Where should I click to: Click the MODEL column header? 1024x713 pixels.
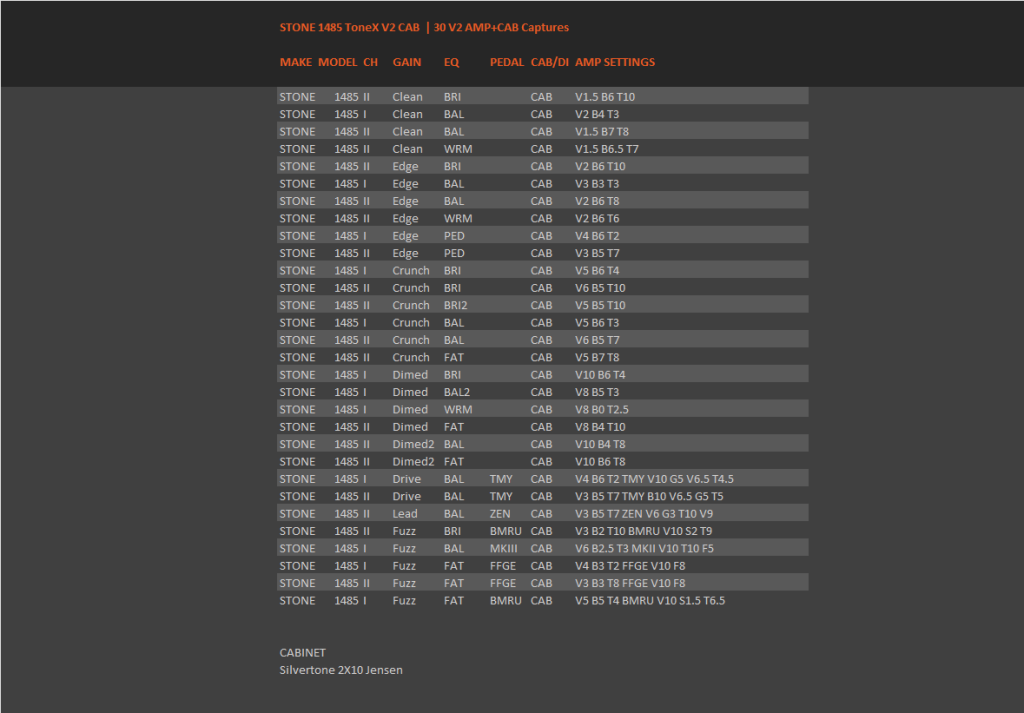click(338, 62)
